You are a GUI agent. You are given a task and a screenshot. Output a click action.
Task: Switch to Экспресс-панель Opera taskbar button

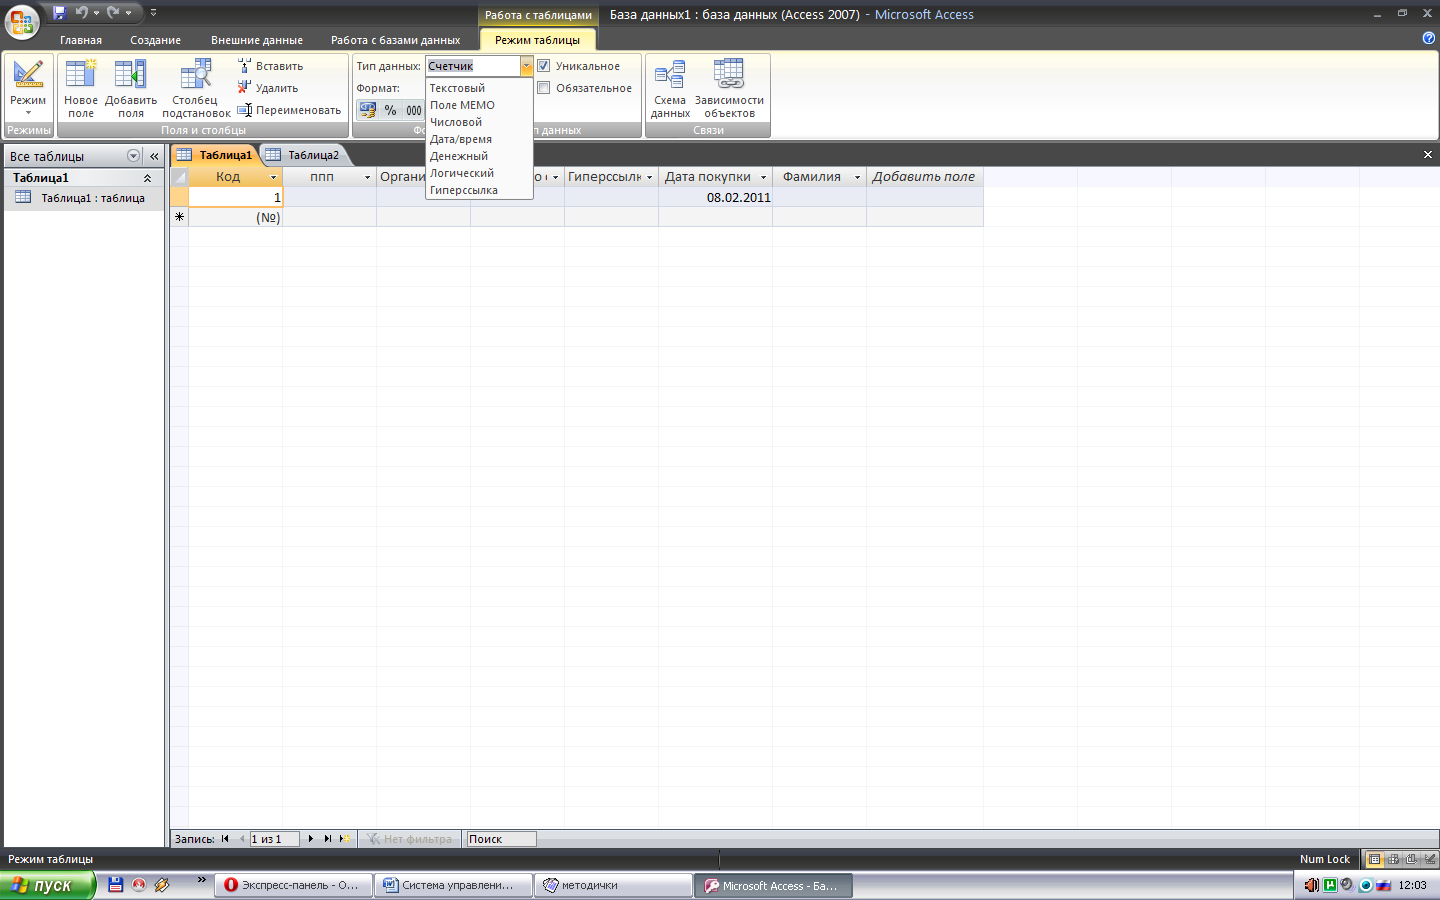click(x=293, y=885)
